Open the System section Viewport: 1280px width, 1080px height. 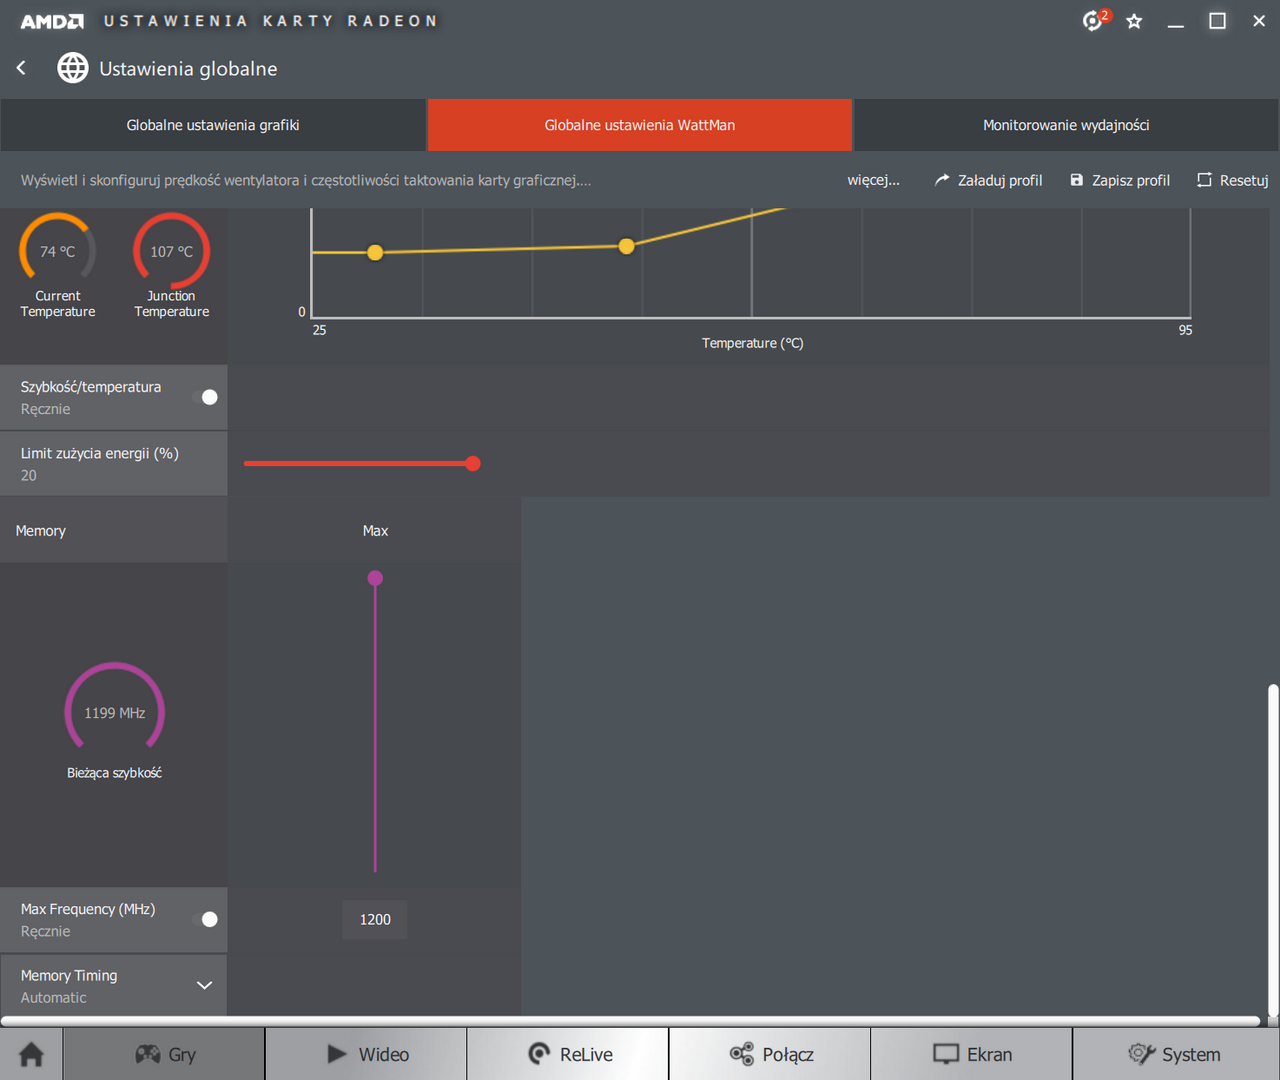pyautogui.click(x=1176, y=1054)
